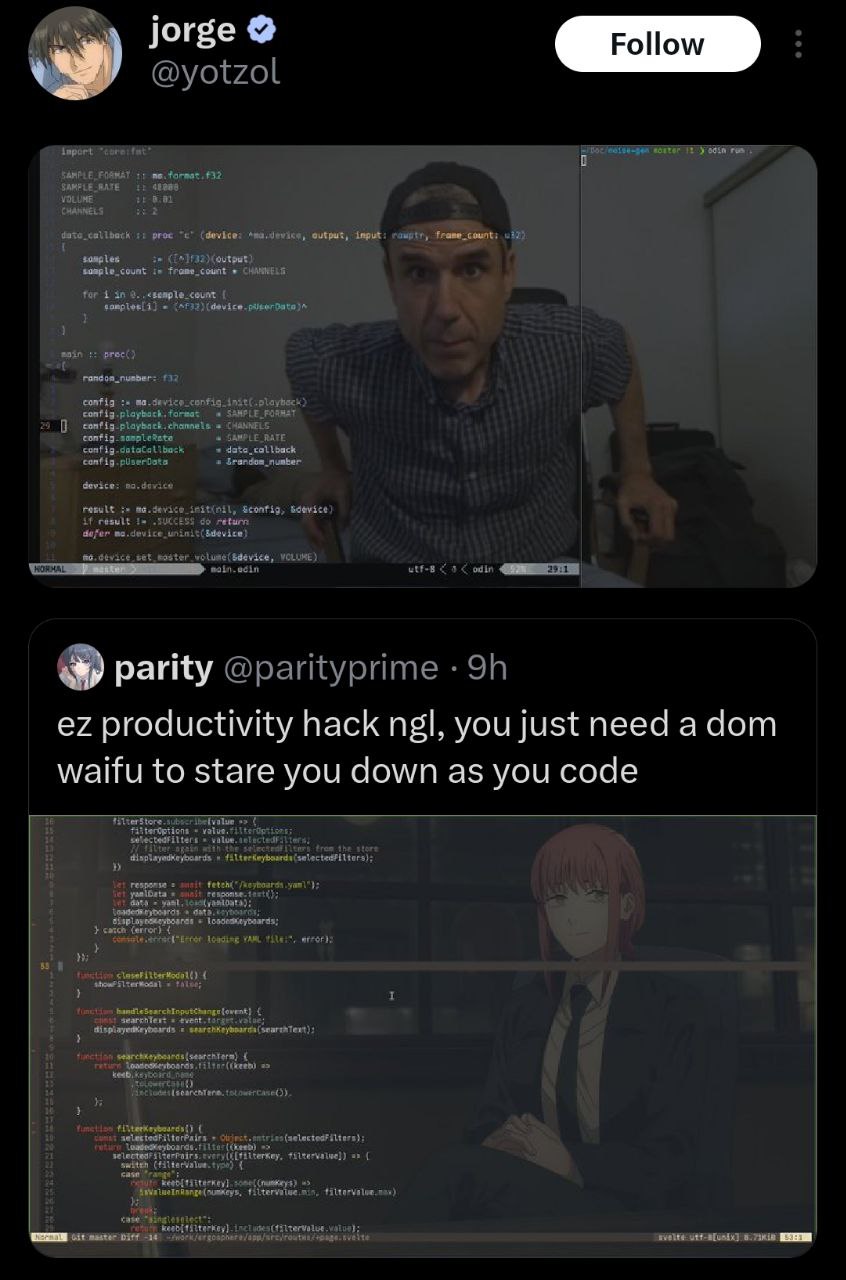Image resolution: width=846 pixels, height=1280 pixels.
Task: Open the three-dot more options menu
Action: [x=797, y=44]
